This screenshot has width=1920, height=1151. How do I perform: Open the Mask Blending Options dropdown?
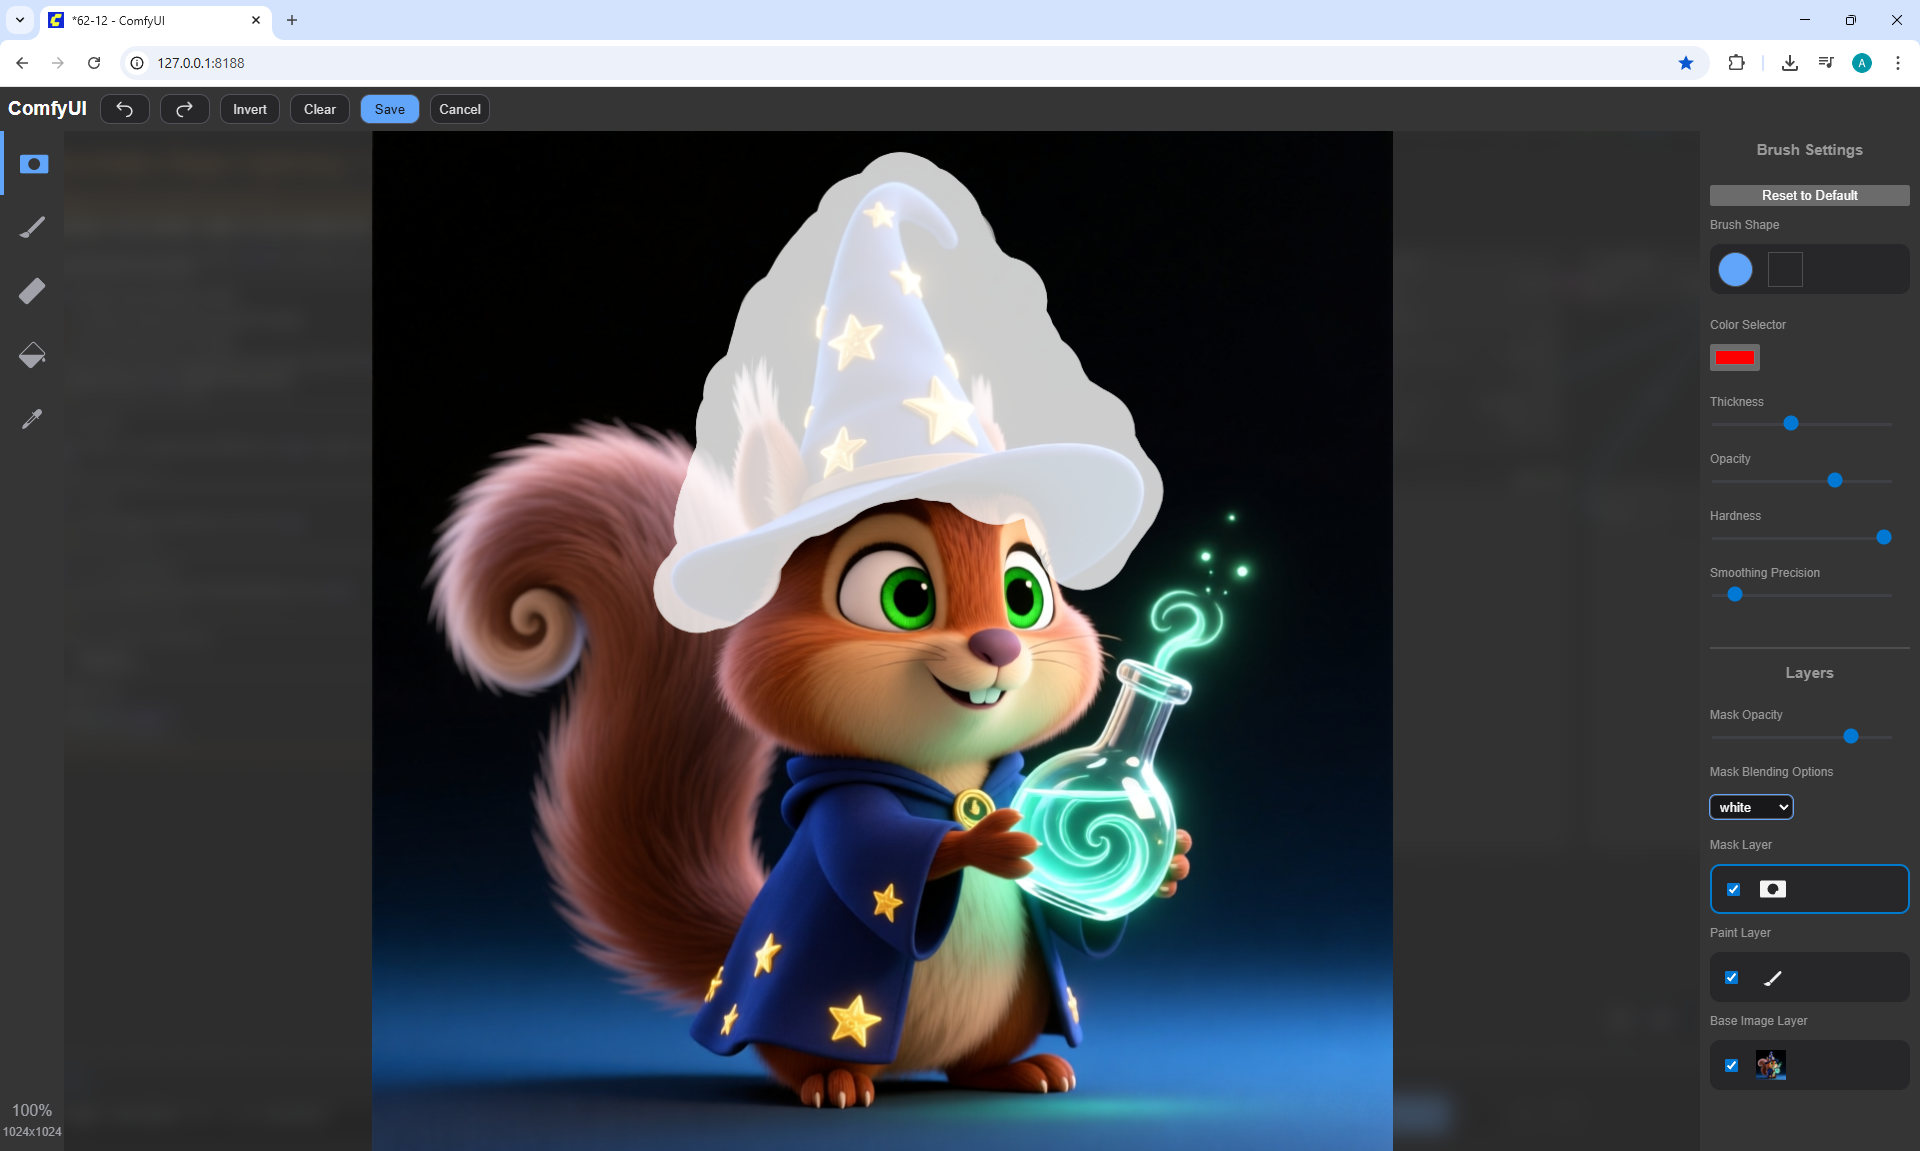(1751, 807)
